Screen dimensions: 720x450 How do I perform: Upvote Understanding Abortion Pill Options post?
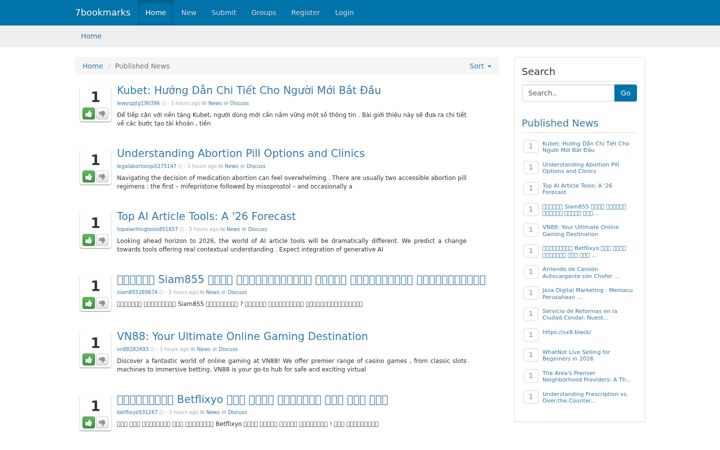(x=89, y=176)
